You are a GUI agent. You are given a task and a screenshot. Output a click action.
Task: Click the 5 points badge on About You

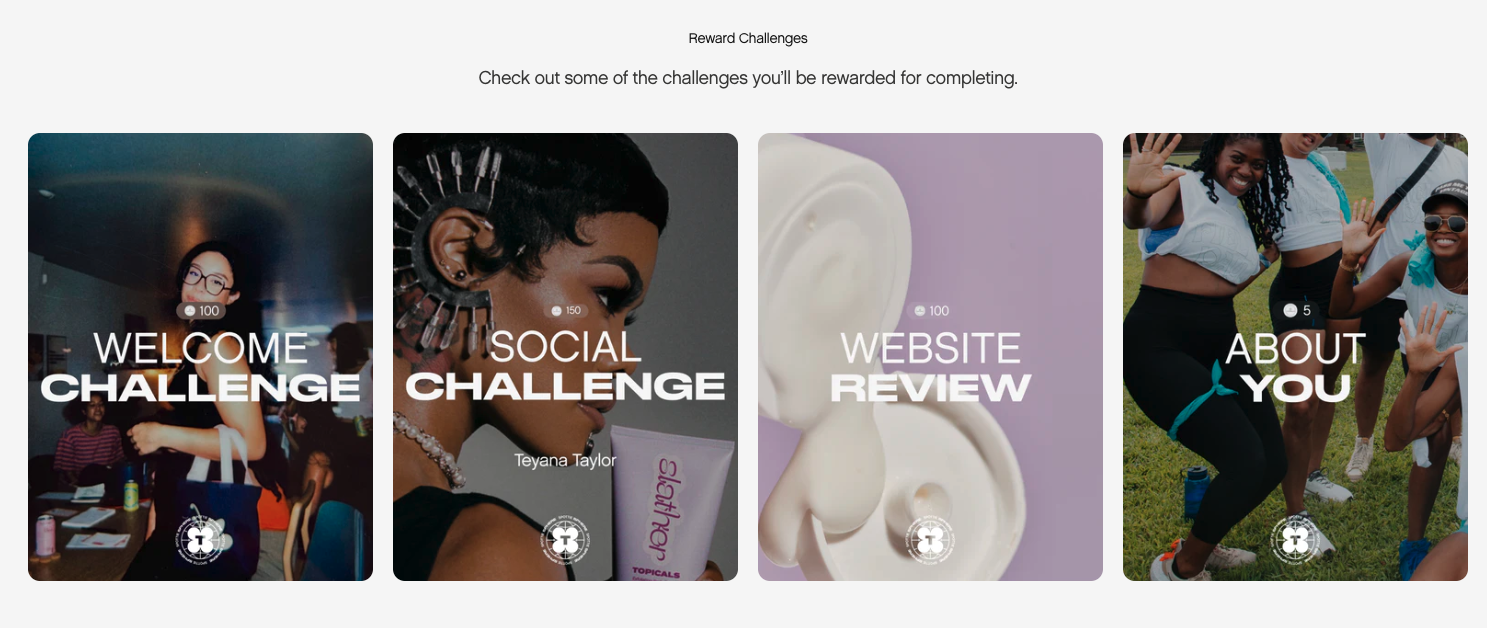(x=1296, y=311)
